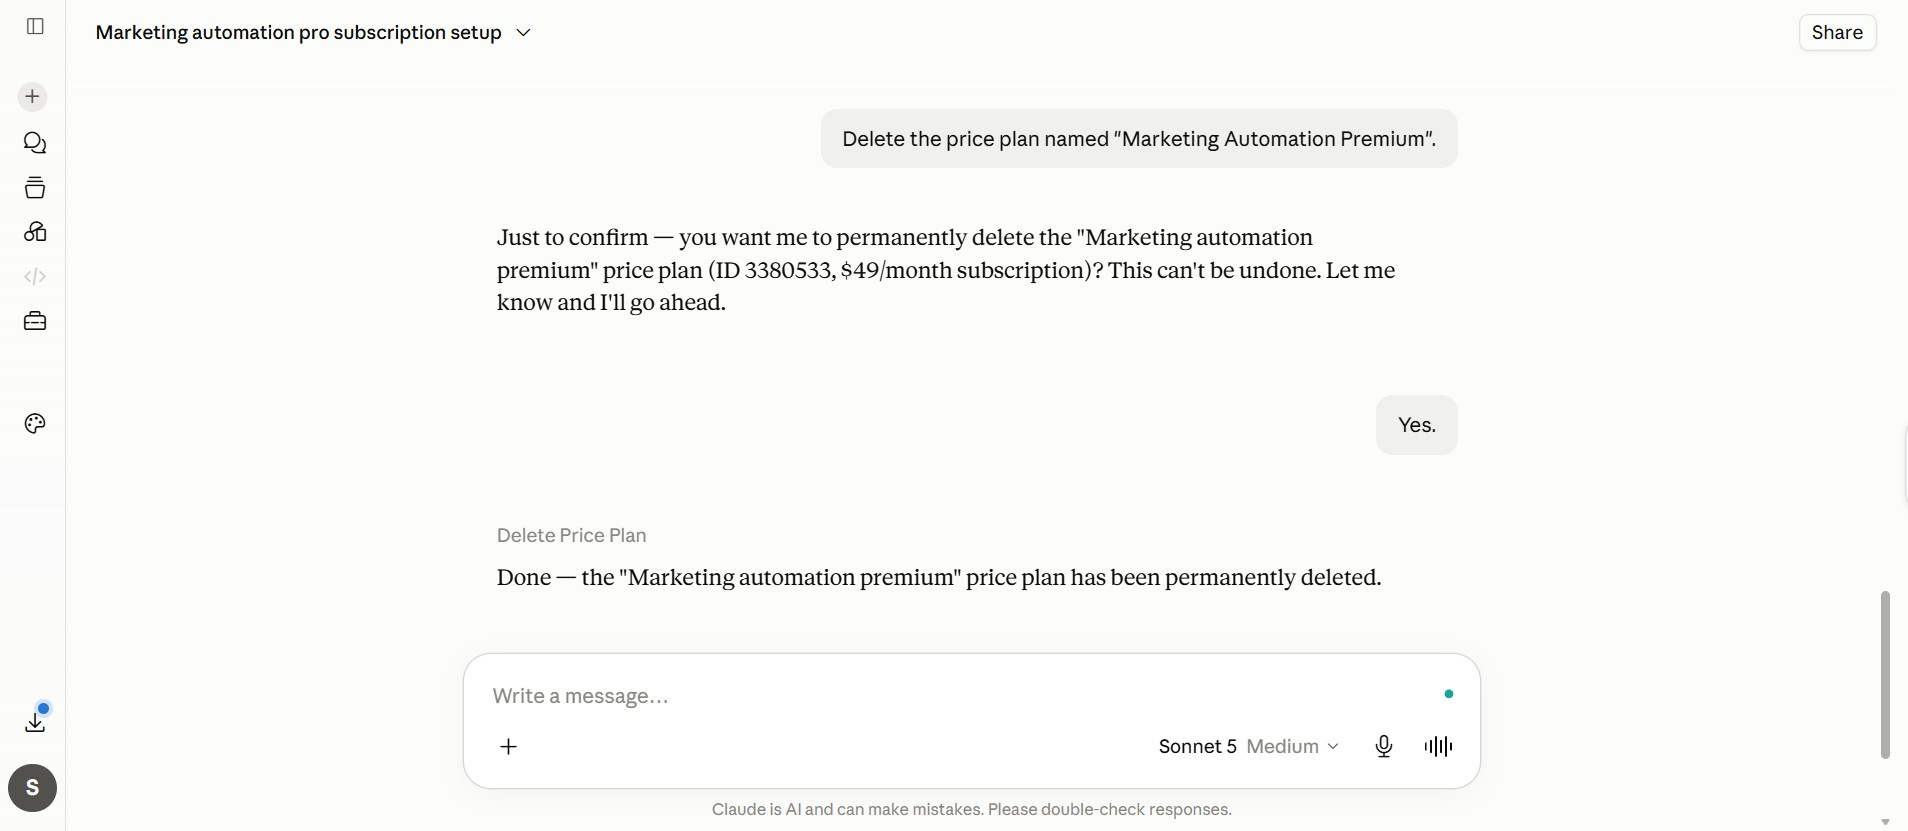Image resolution: width=1908 pixels, height=831 pixels.
Task: Click the plus attachment button in composer
Action: [x=508, y=746]
